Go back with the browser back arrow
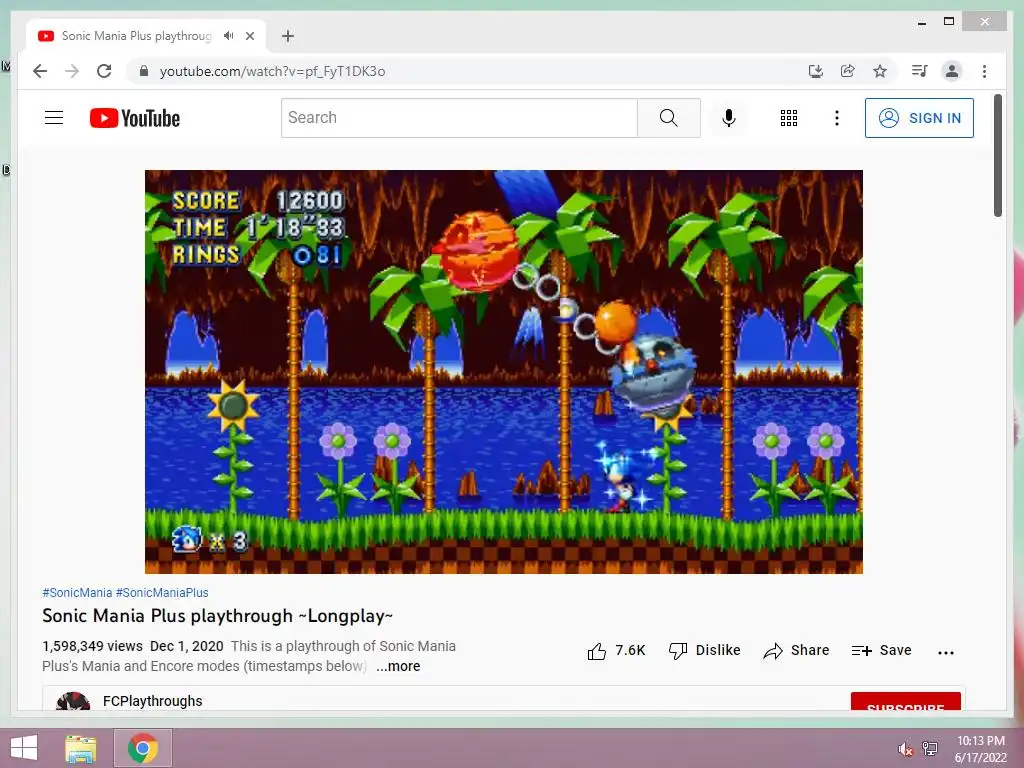Screen dimensions: 1024x768 coord(40,71)
